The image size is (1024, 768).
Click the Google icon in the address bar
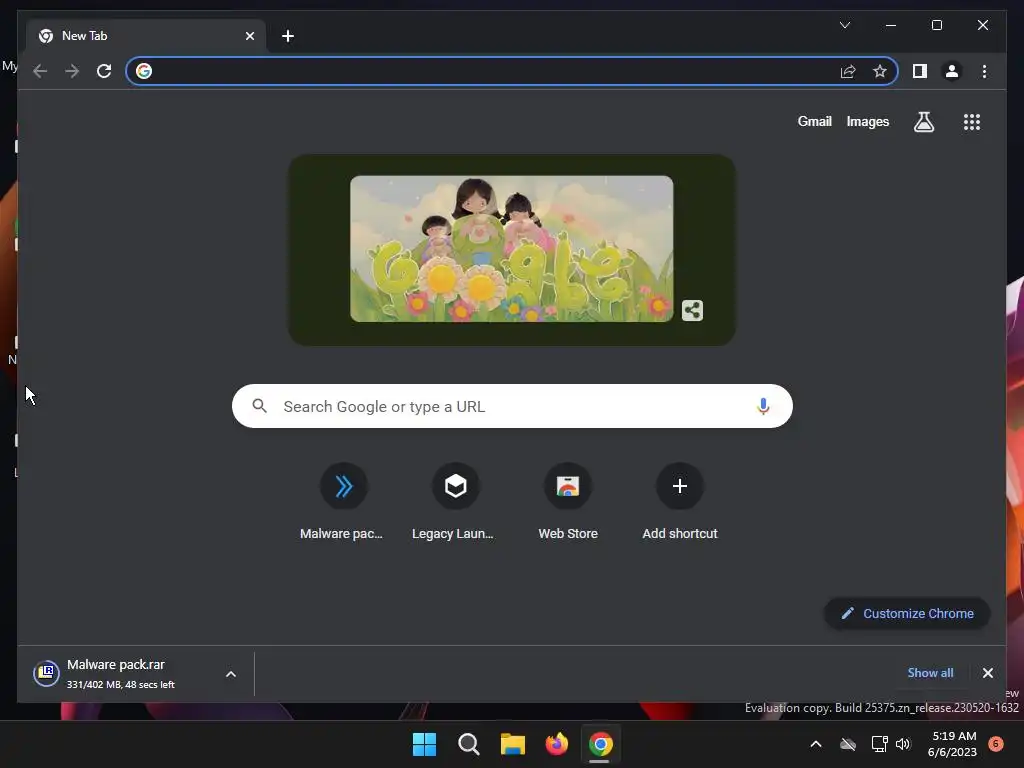point(144,71)
